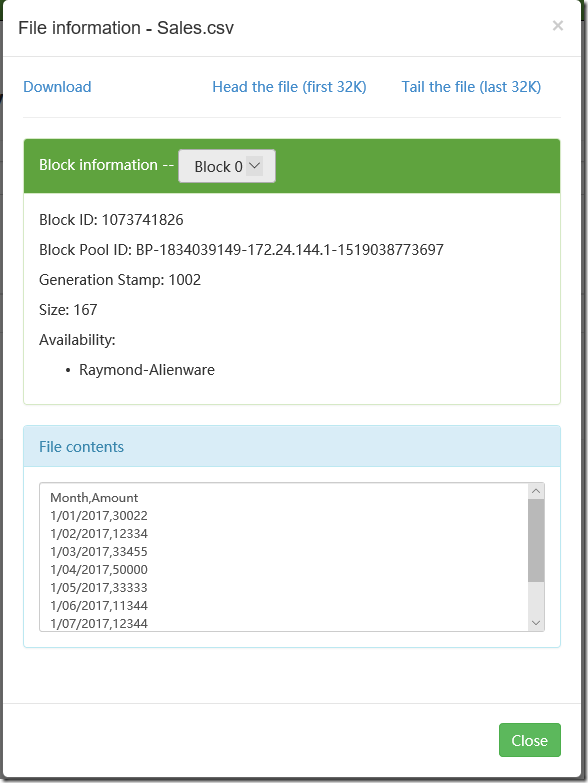Click the Month,Amount header line
The height and width of the screenshot is (783, 588).
(x=94, y=498)
